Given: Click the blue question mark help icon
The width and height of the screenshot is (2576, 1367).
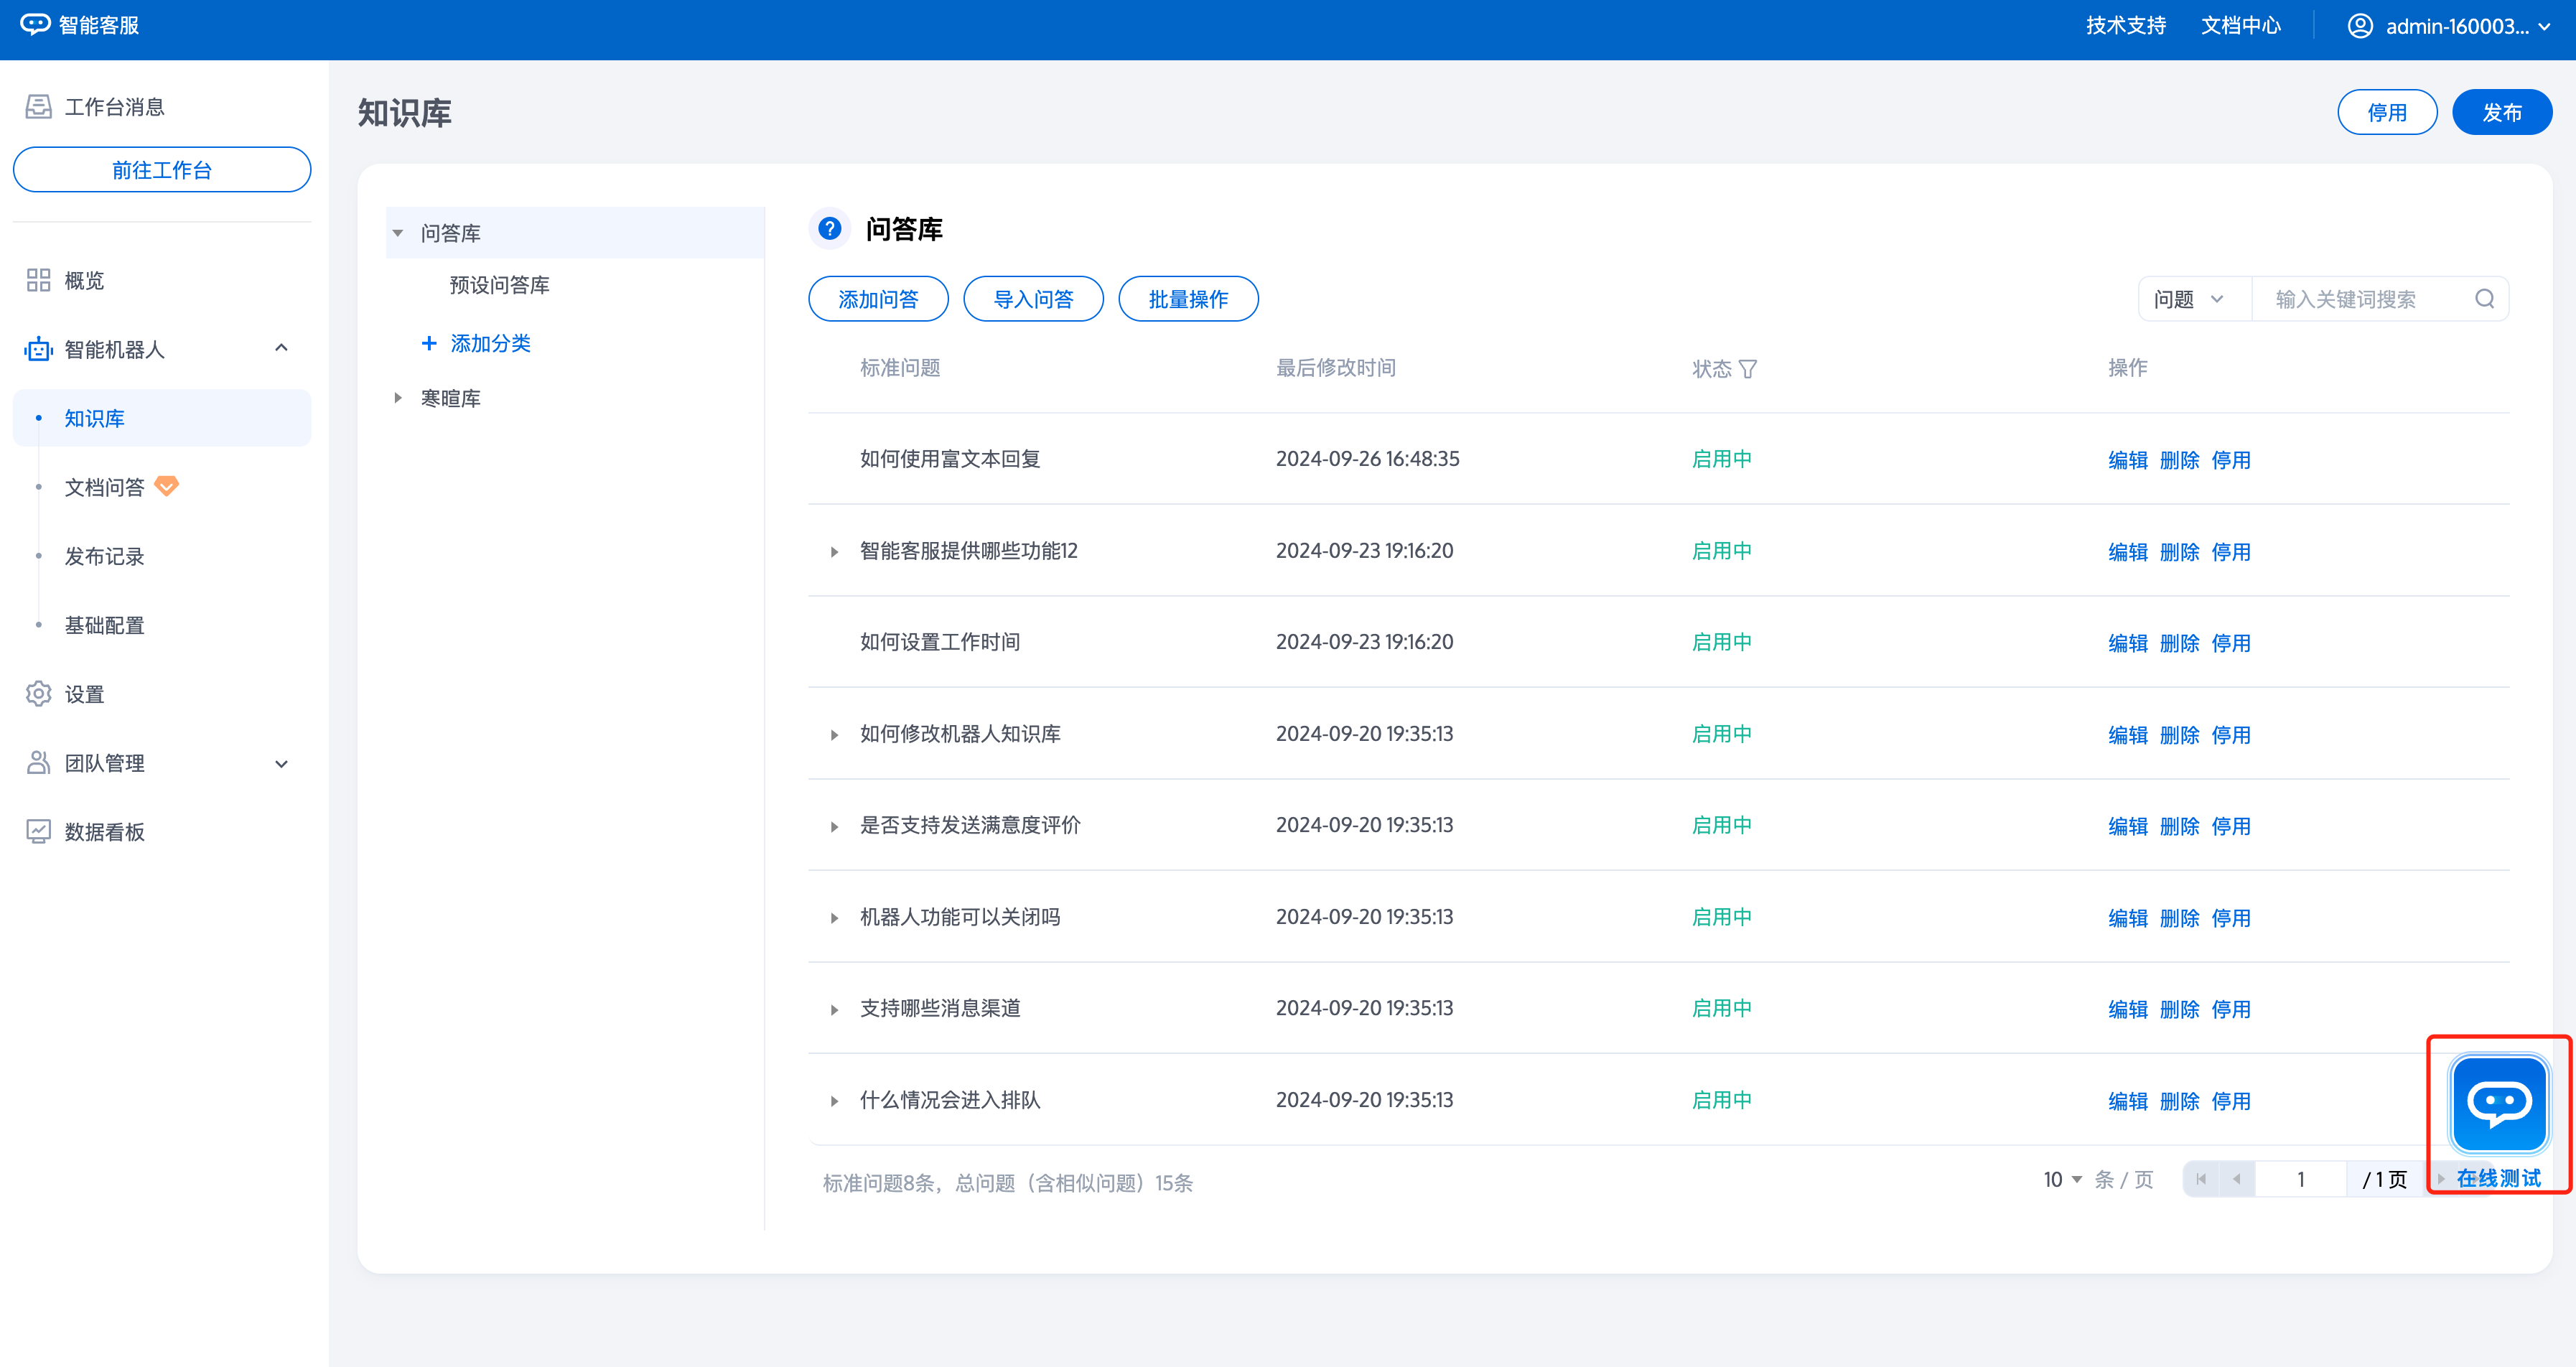Looking at the screenshot, I should pyautogui.click(x=829, y=229).
